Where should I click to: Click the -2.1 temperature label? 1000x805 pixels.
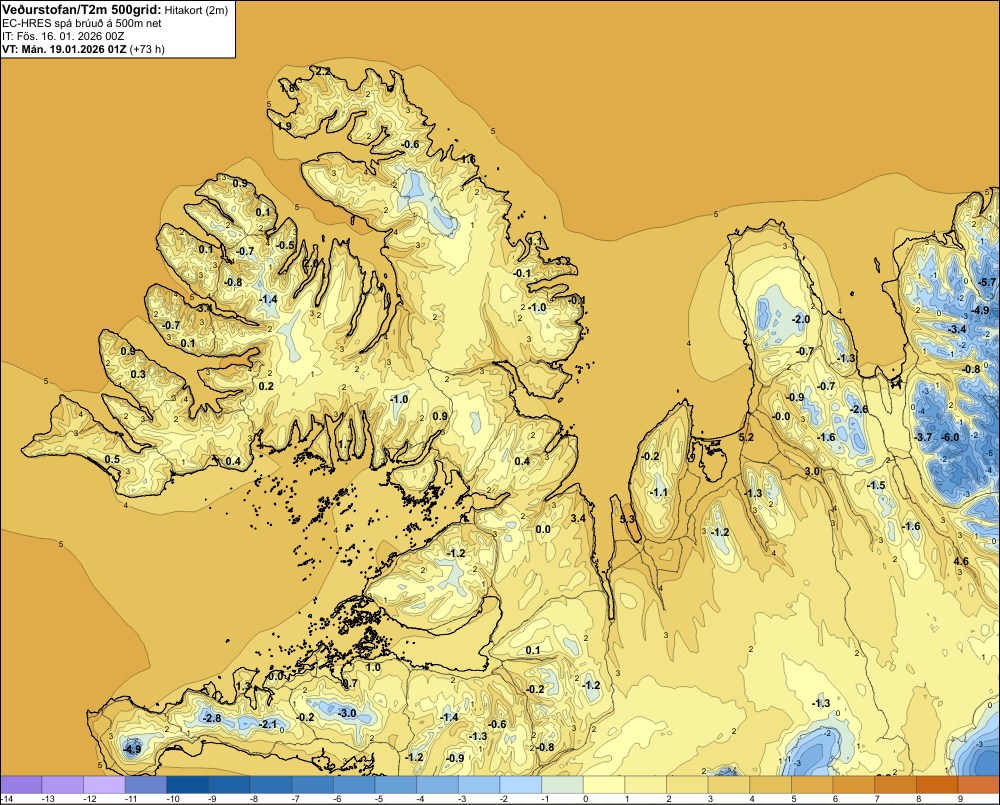click(268, 724)
